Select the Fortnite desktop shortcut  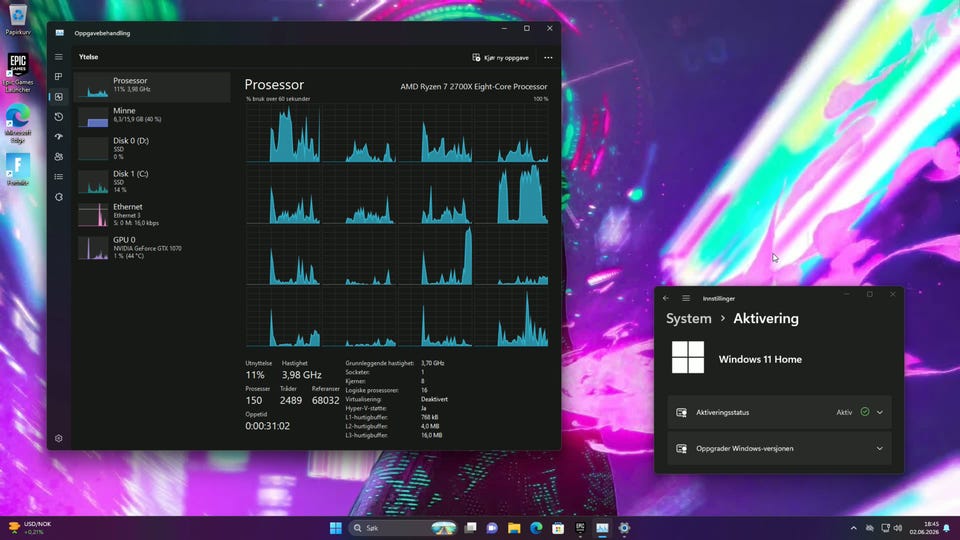18,170
